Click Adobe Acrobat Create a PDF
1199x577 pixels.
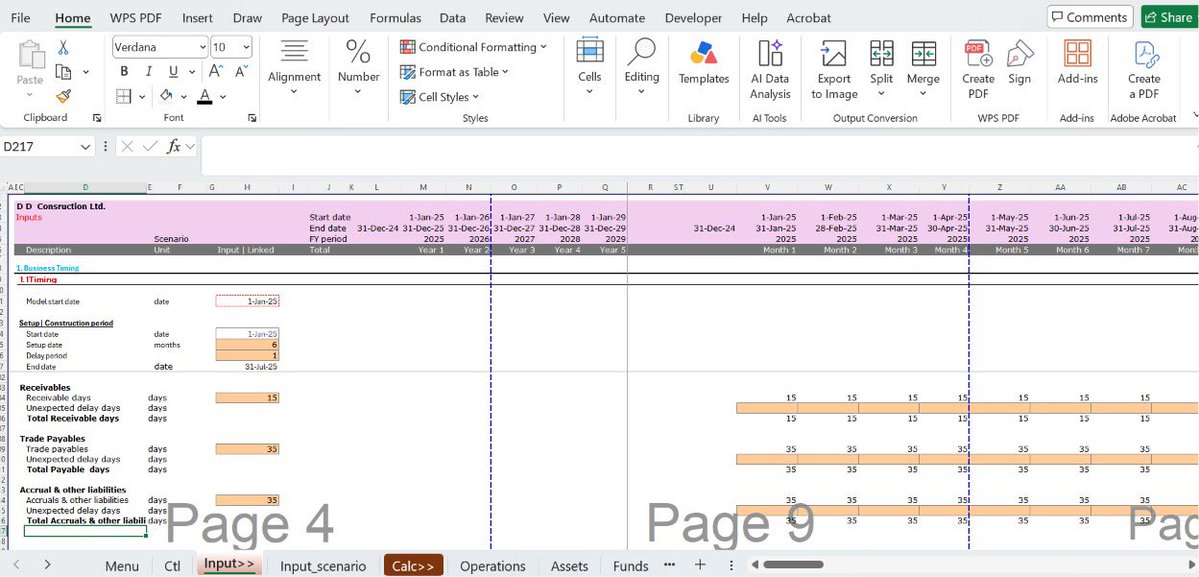(1144, 70)
